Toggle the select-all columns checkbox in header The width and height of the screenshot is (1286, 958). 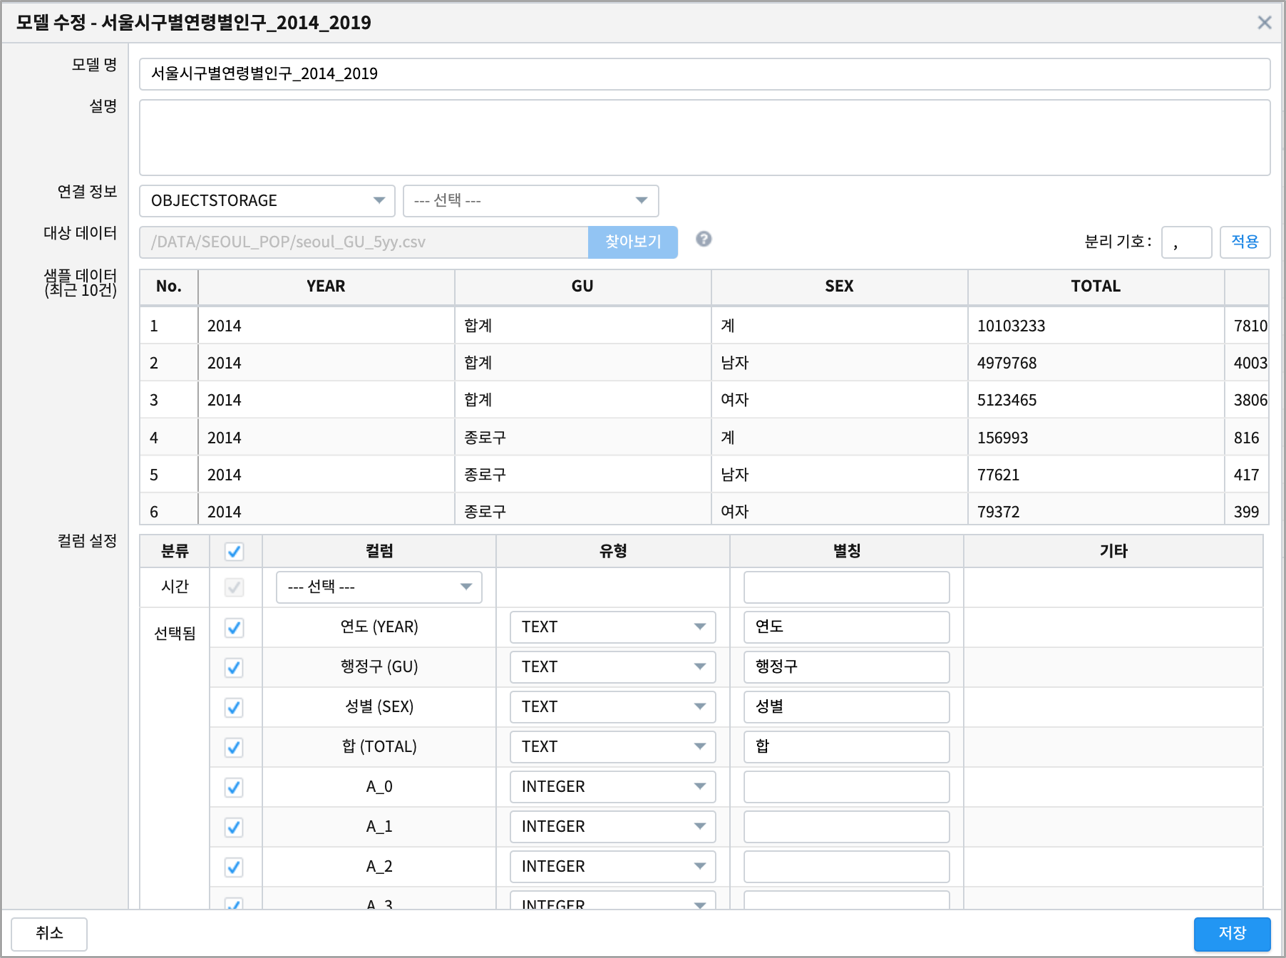pos(234,551)
